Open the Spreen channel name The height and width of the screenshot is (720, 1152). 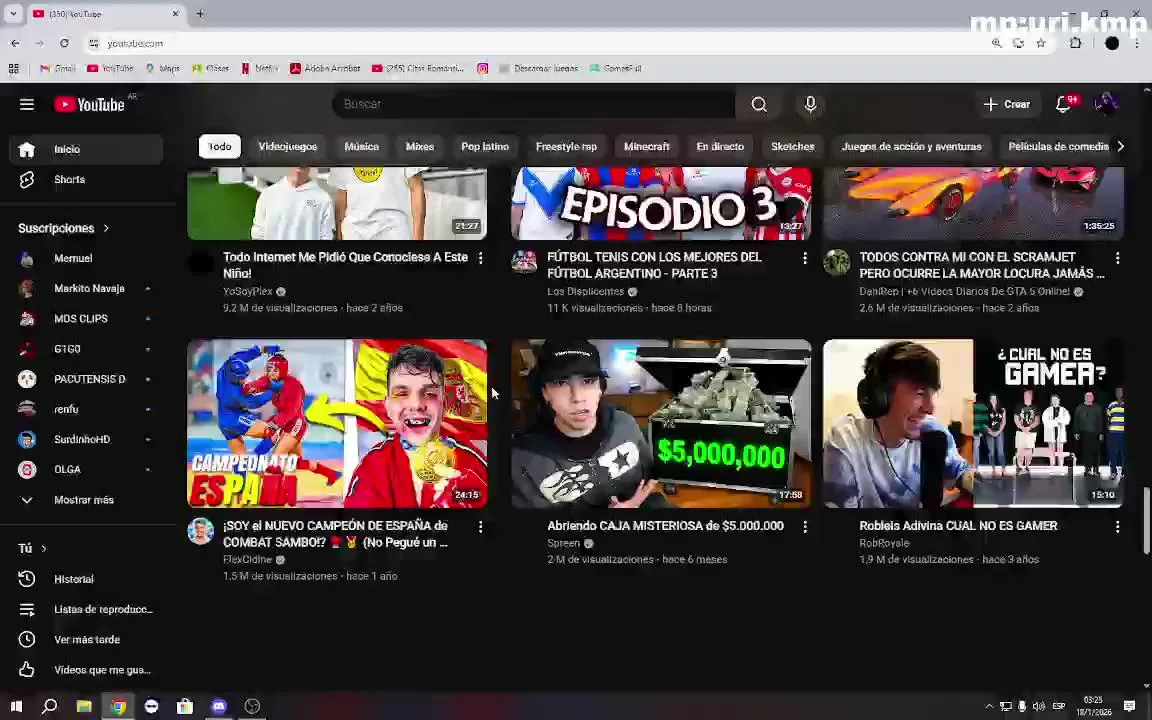pos(564,544)
